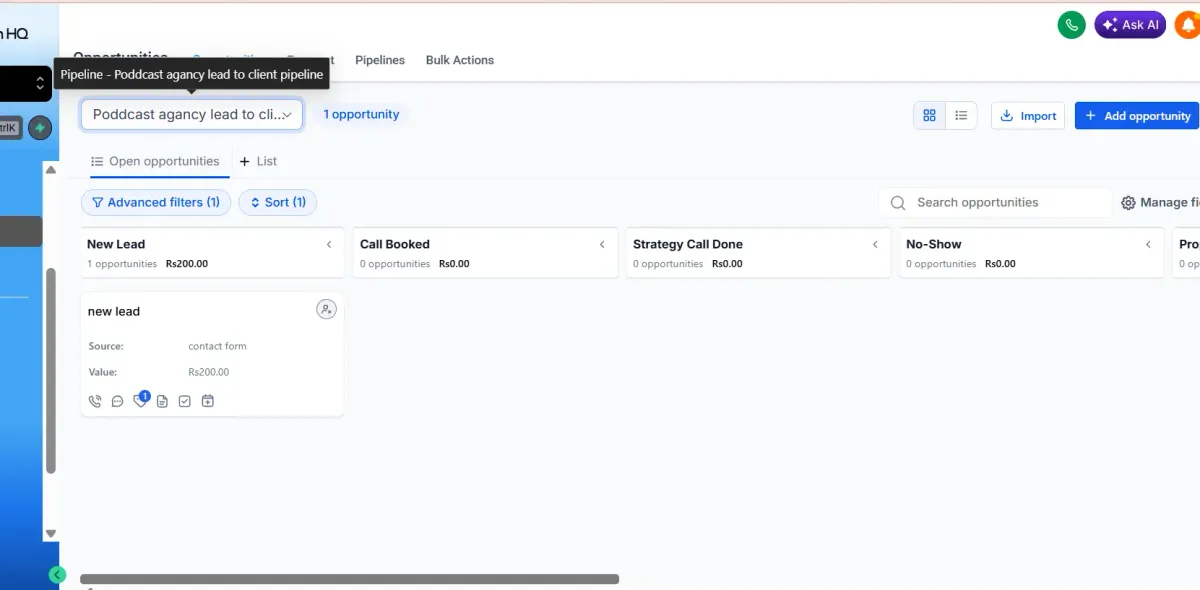Switch to board grid view

929,115
